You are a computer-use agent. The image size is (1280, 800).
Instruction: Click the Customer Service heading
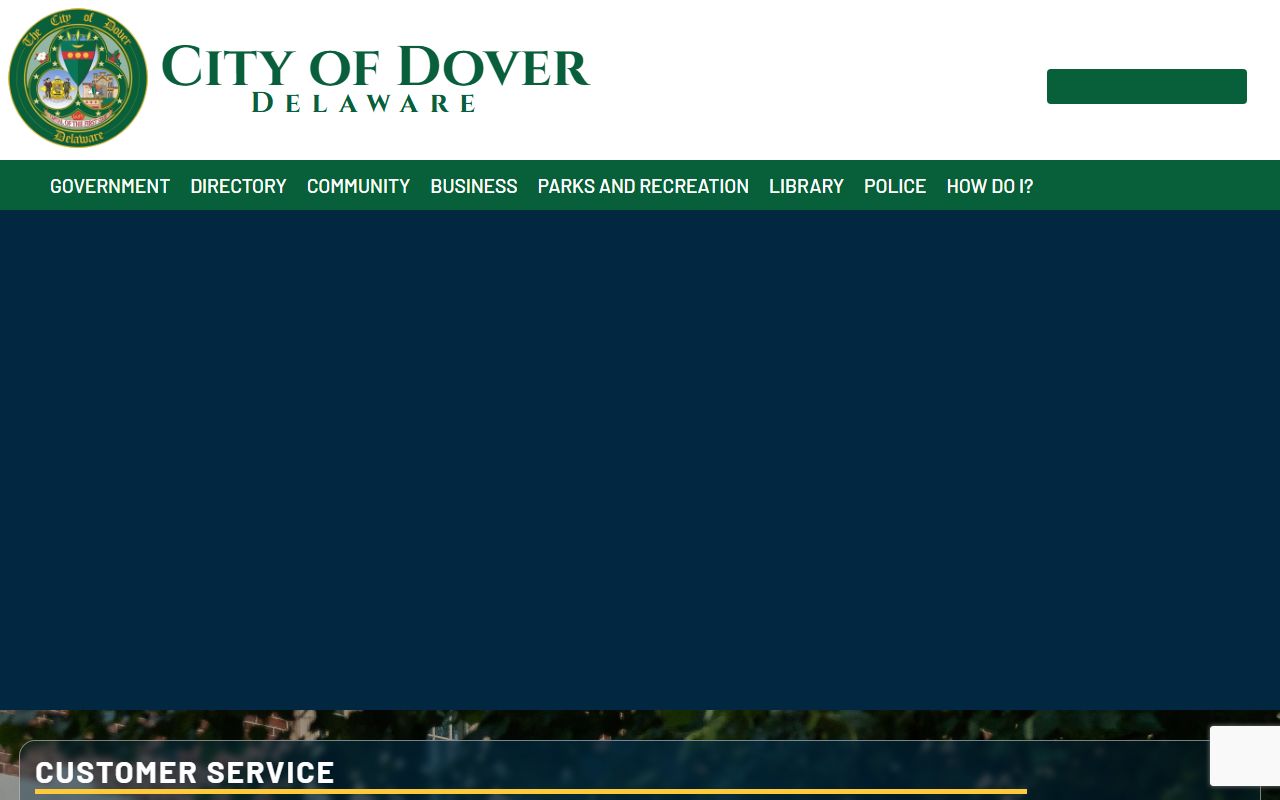[x=185, y=772]
